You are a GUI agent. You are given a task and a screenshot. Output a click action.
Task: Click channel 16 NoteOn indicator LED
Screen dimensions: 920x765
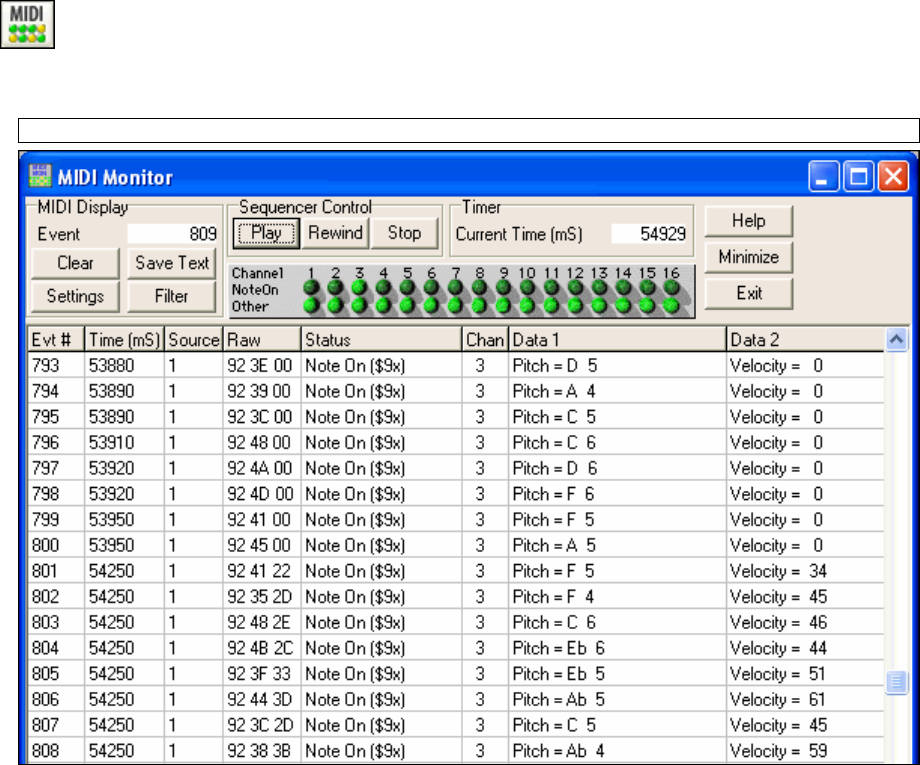click(671, 287)
